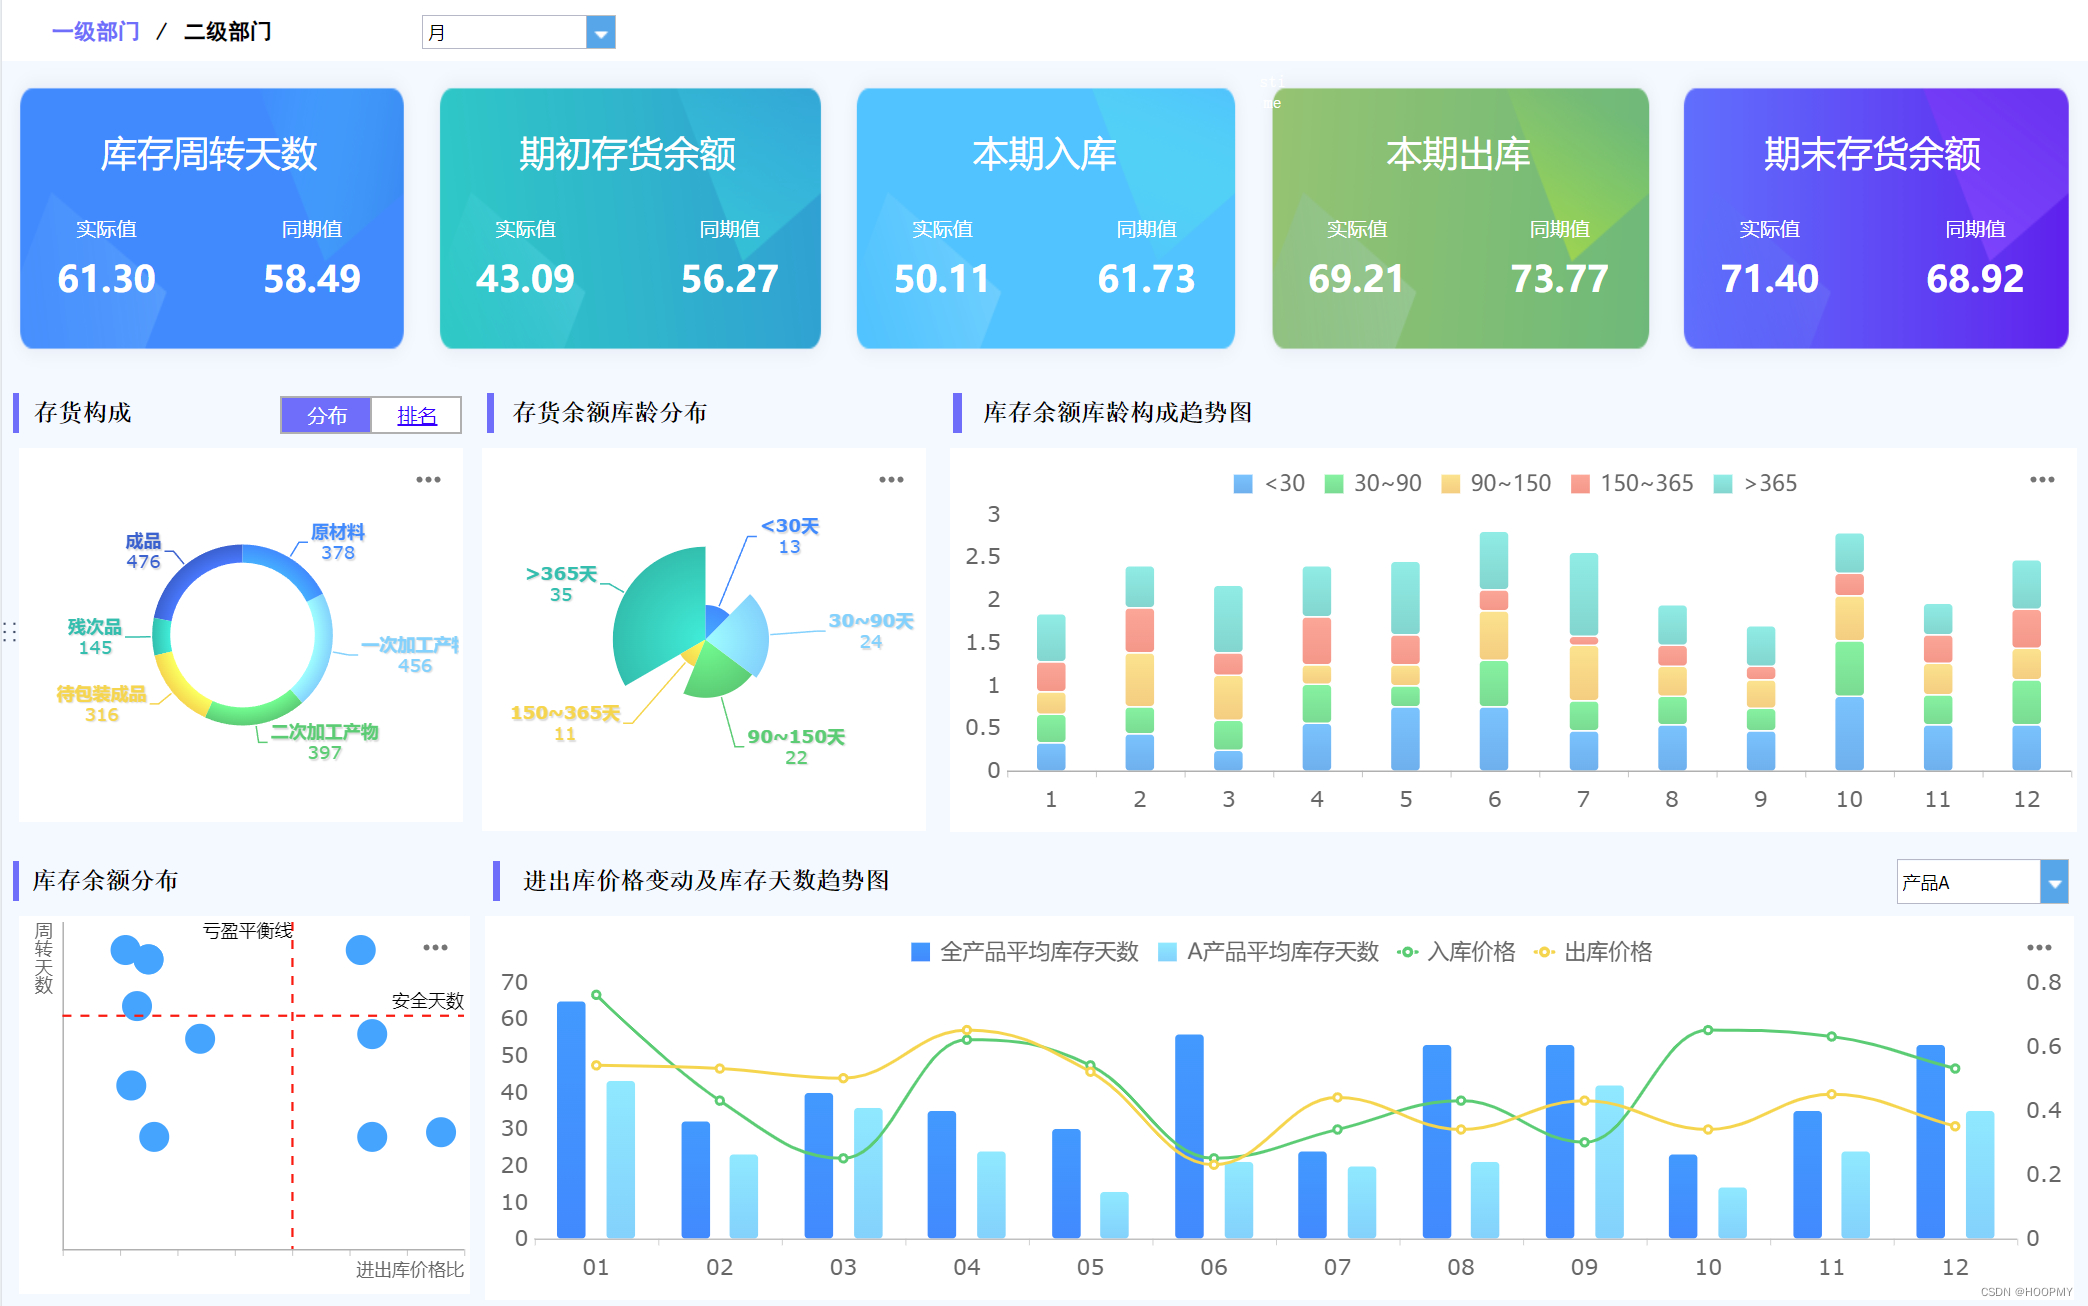Select 二级部门 in the breadcrumb
Screen dimensions: 2088x1306
coord(227,32)
